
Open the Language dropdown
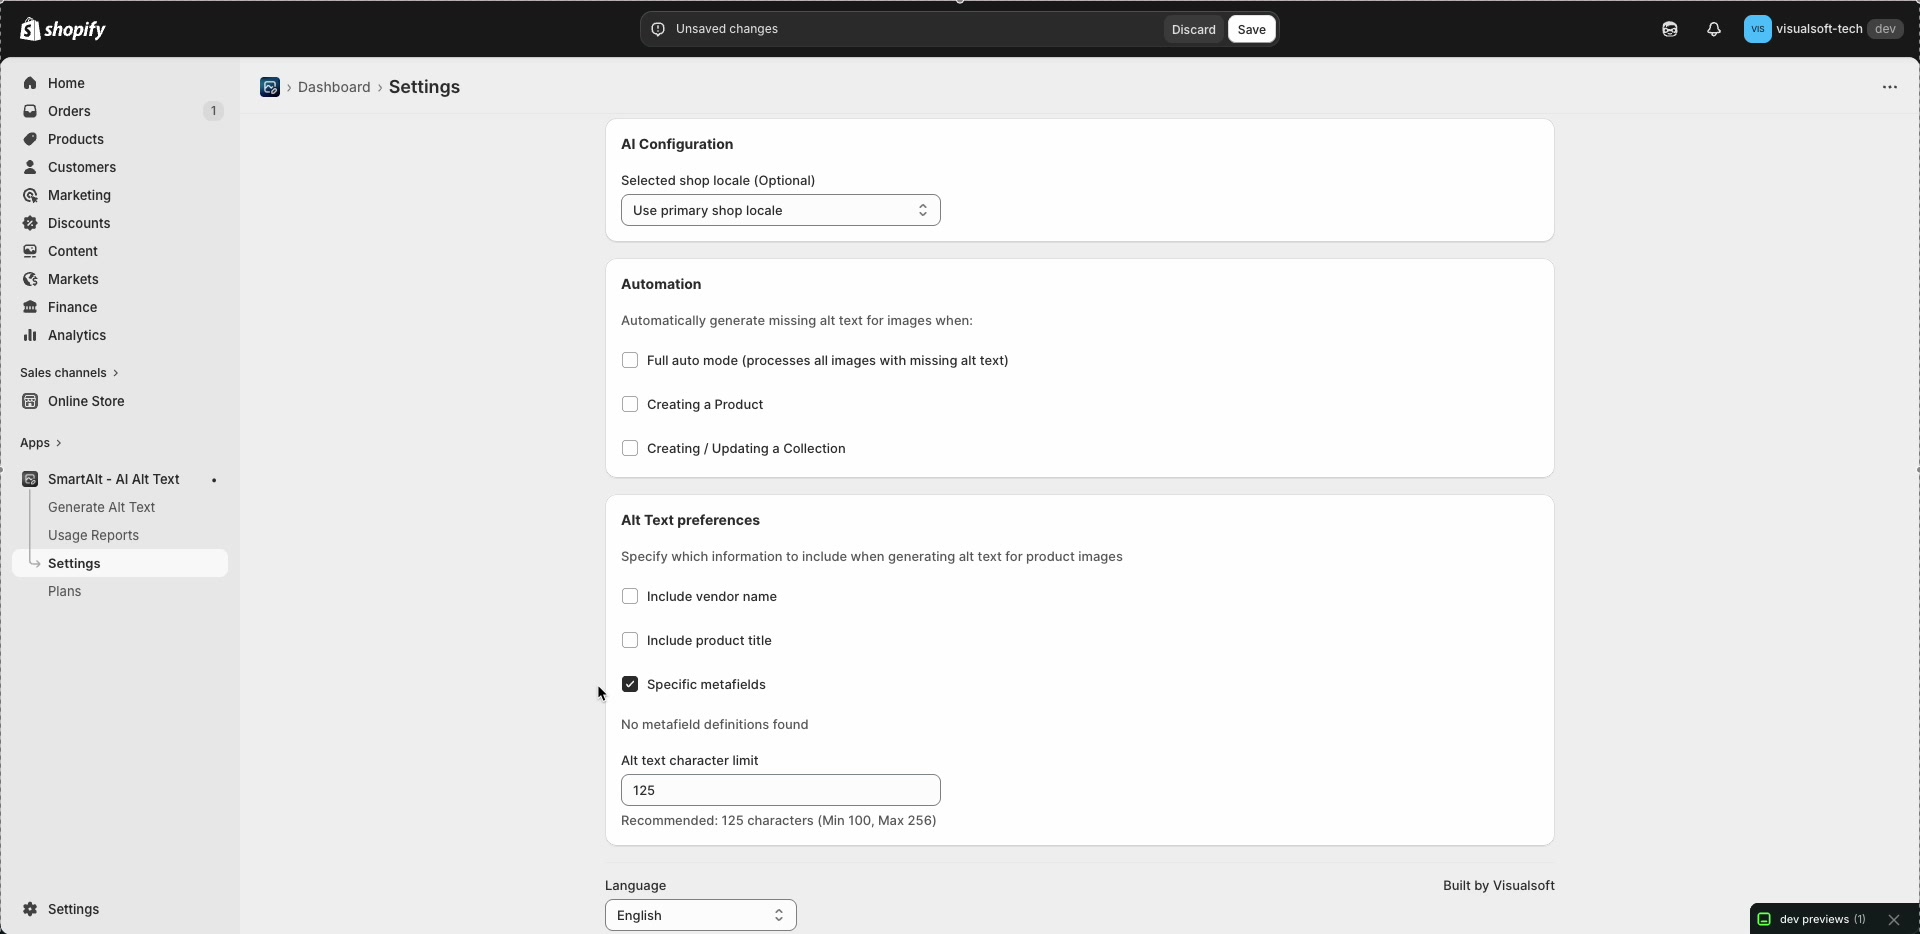tap(700, 915)
